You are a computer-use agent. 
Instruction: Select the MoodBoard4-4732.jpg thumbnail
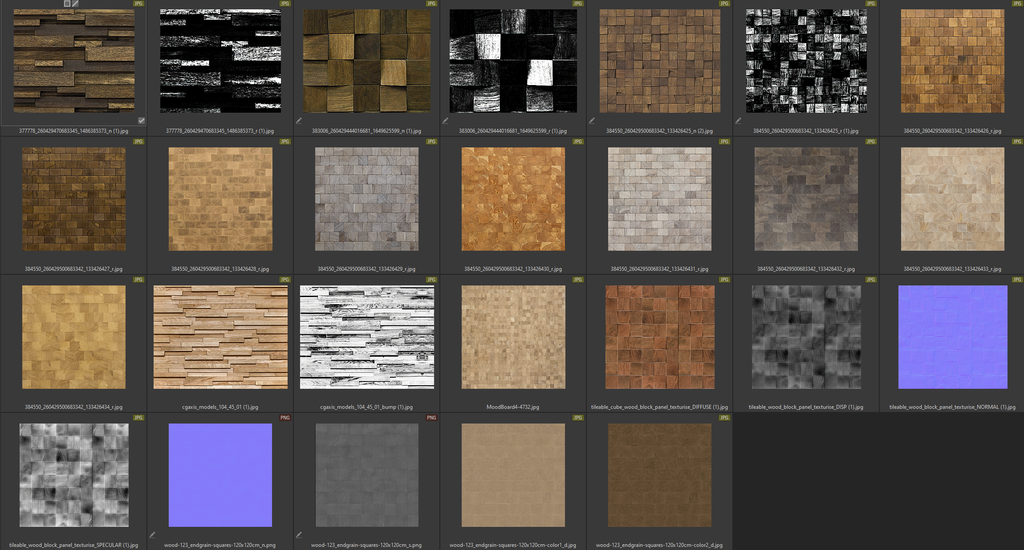click(x=513, y=337)
